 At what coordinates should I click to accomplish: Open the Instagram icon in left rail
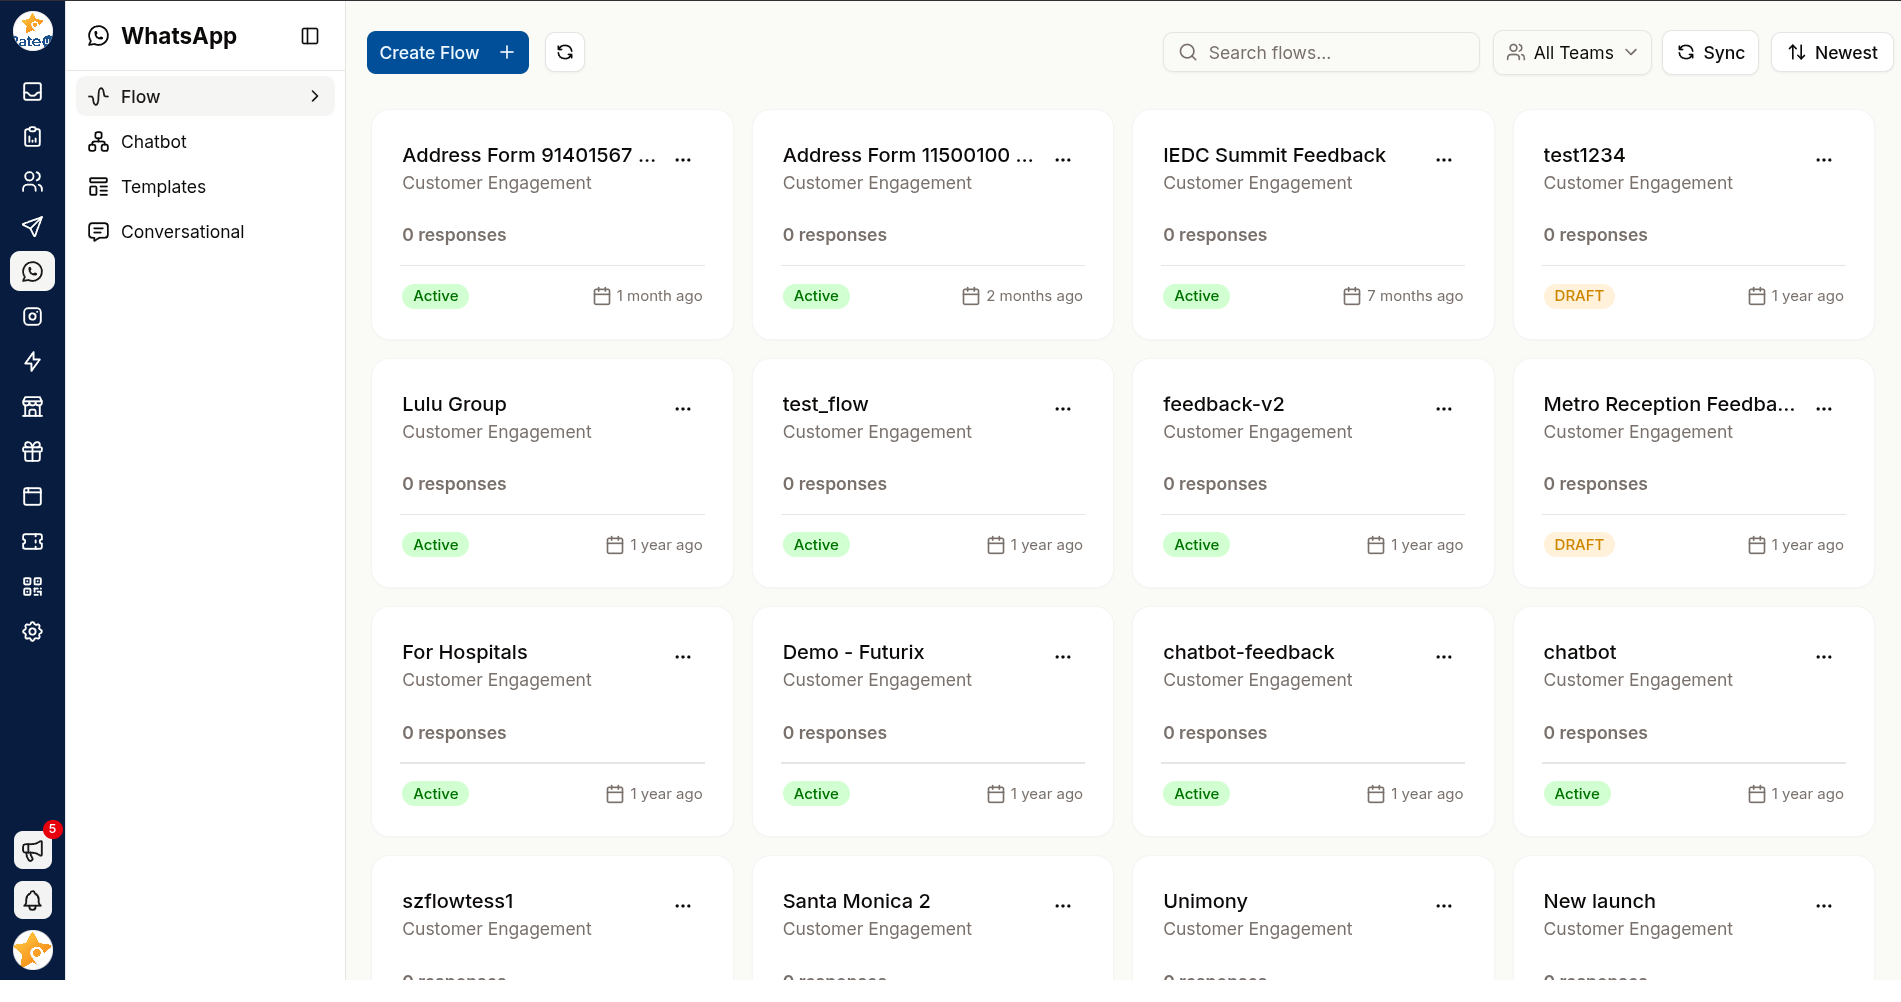click(32, 317)
